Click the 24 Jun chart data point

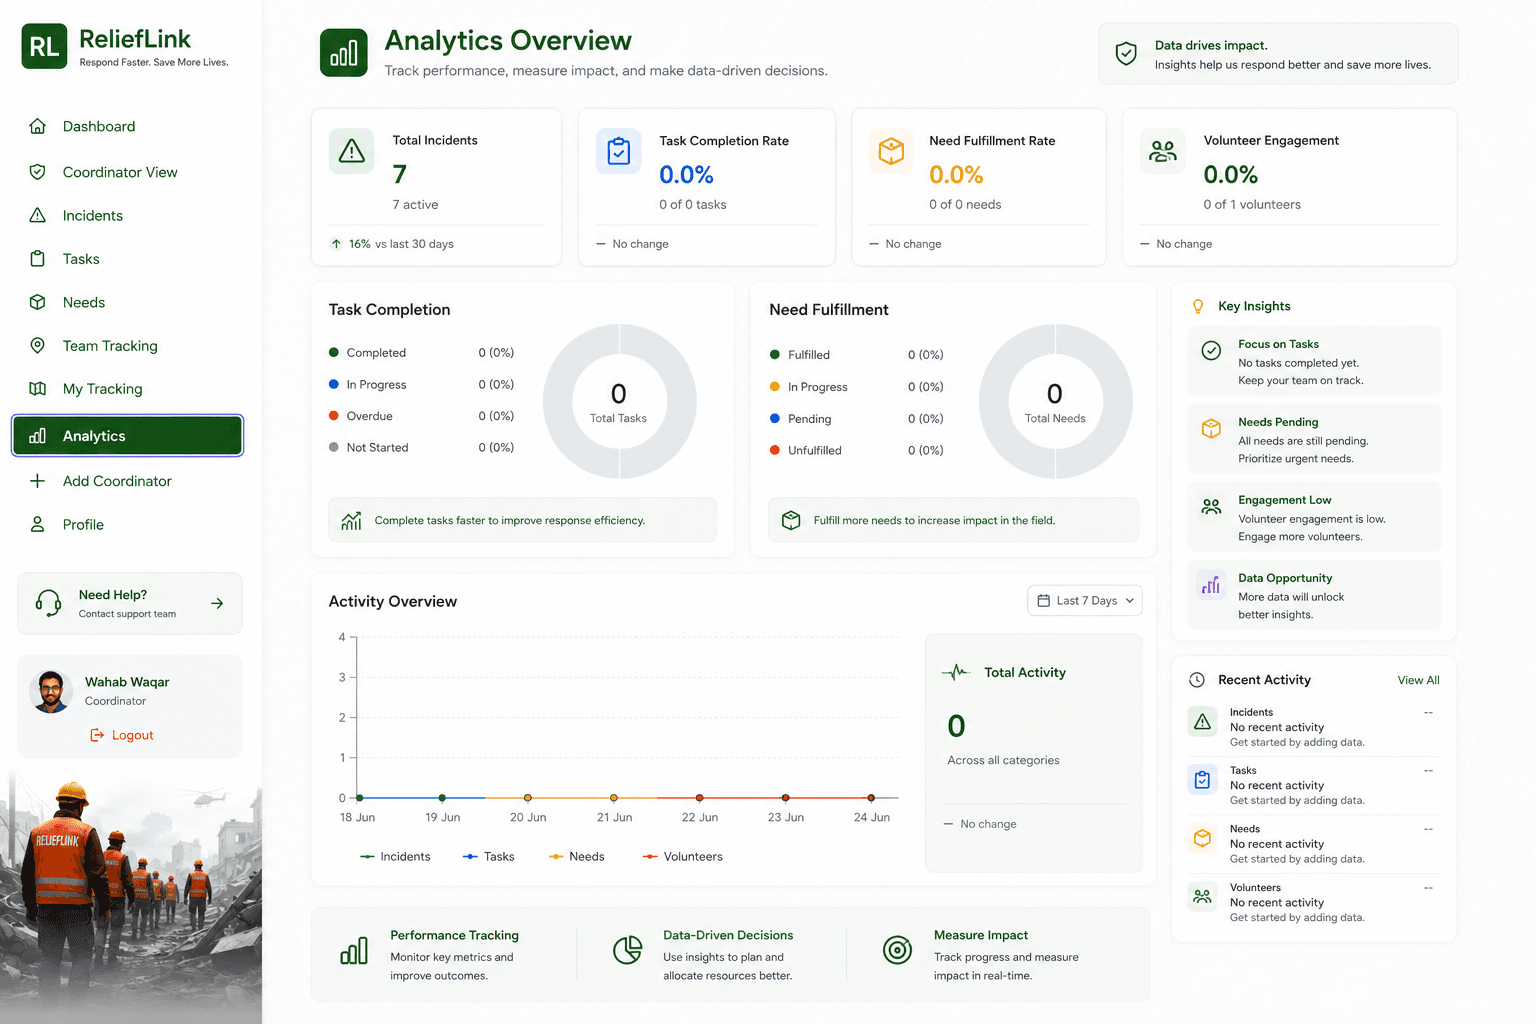871,798
